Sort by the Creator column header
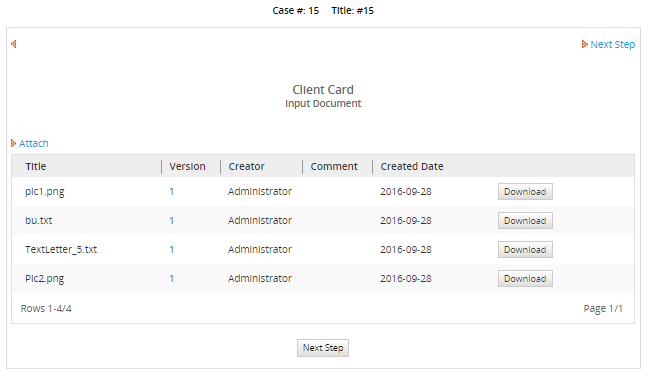The image size is (649, 377). click(246, 166)
